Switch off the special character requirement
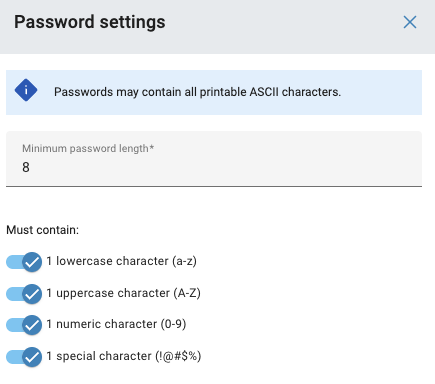Viewport: 435px width, 384px height. tap(24, 357)
